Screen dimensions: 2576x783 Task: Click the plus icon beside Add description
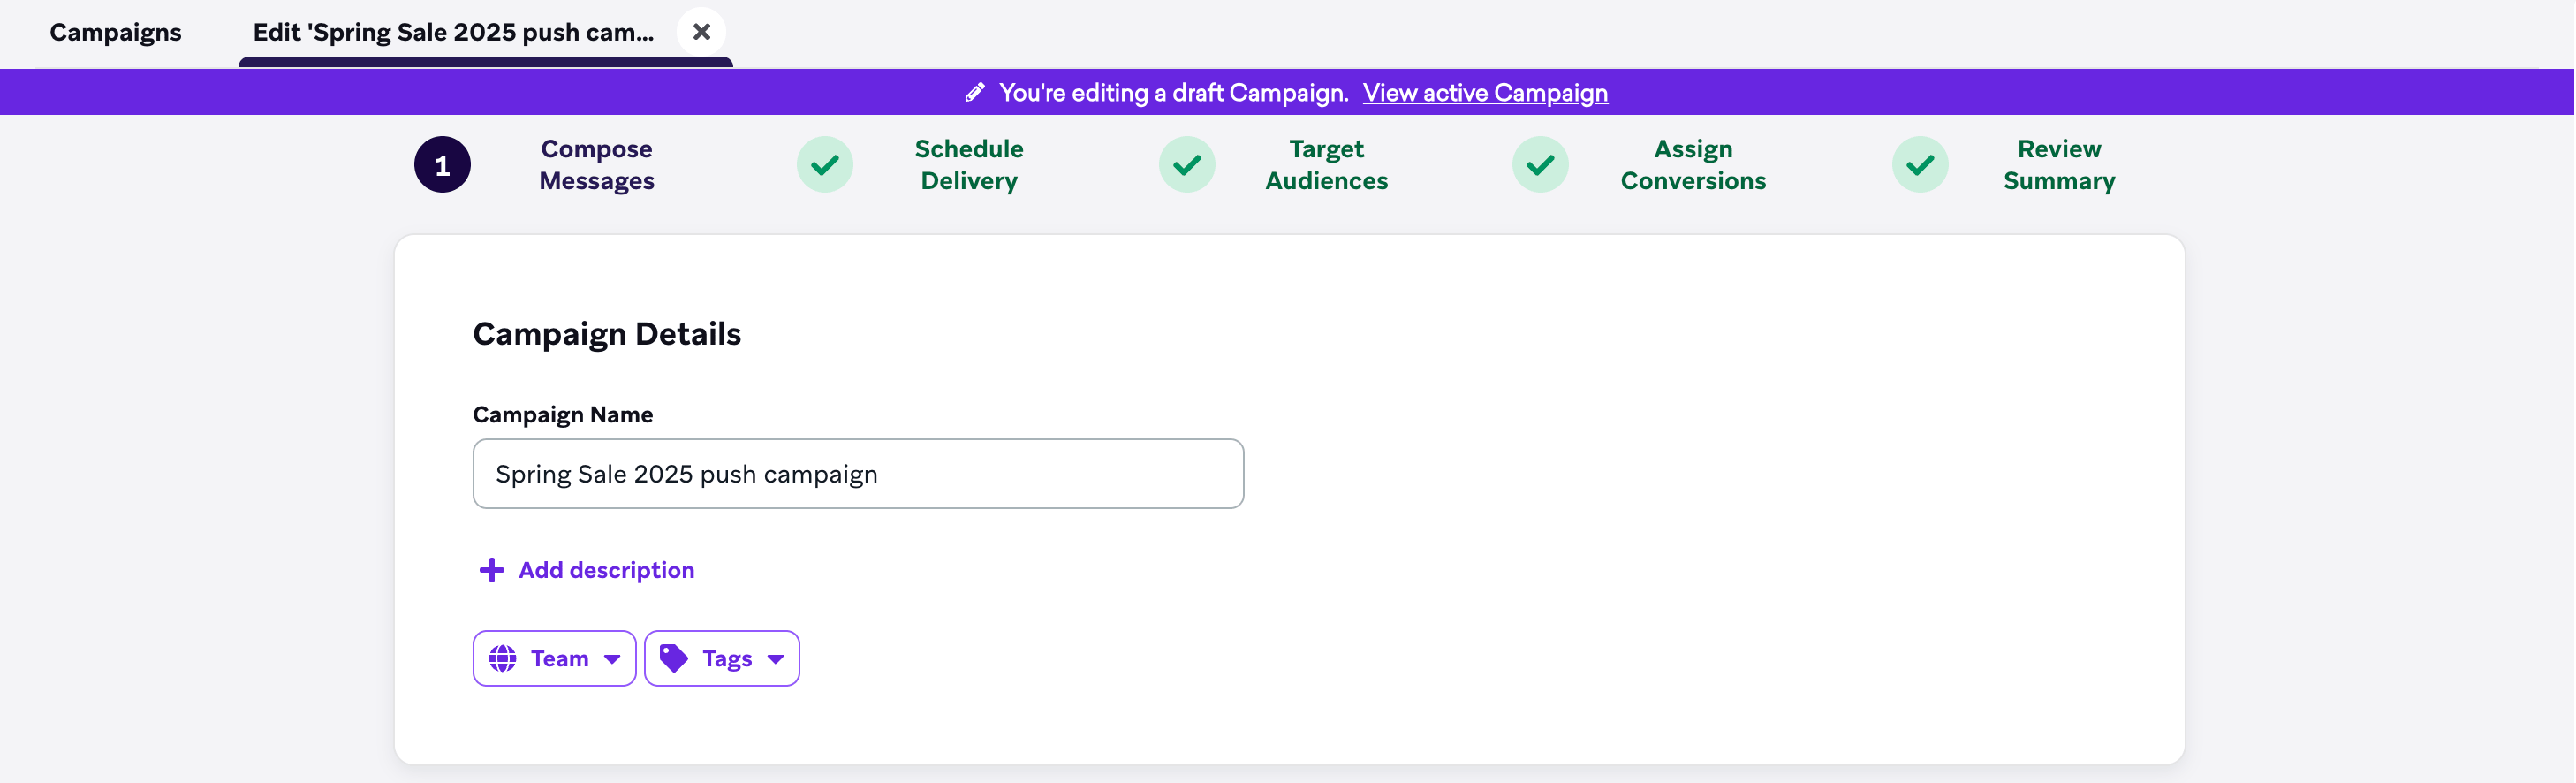491,570
